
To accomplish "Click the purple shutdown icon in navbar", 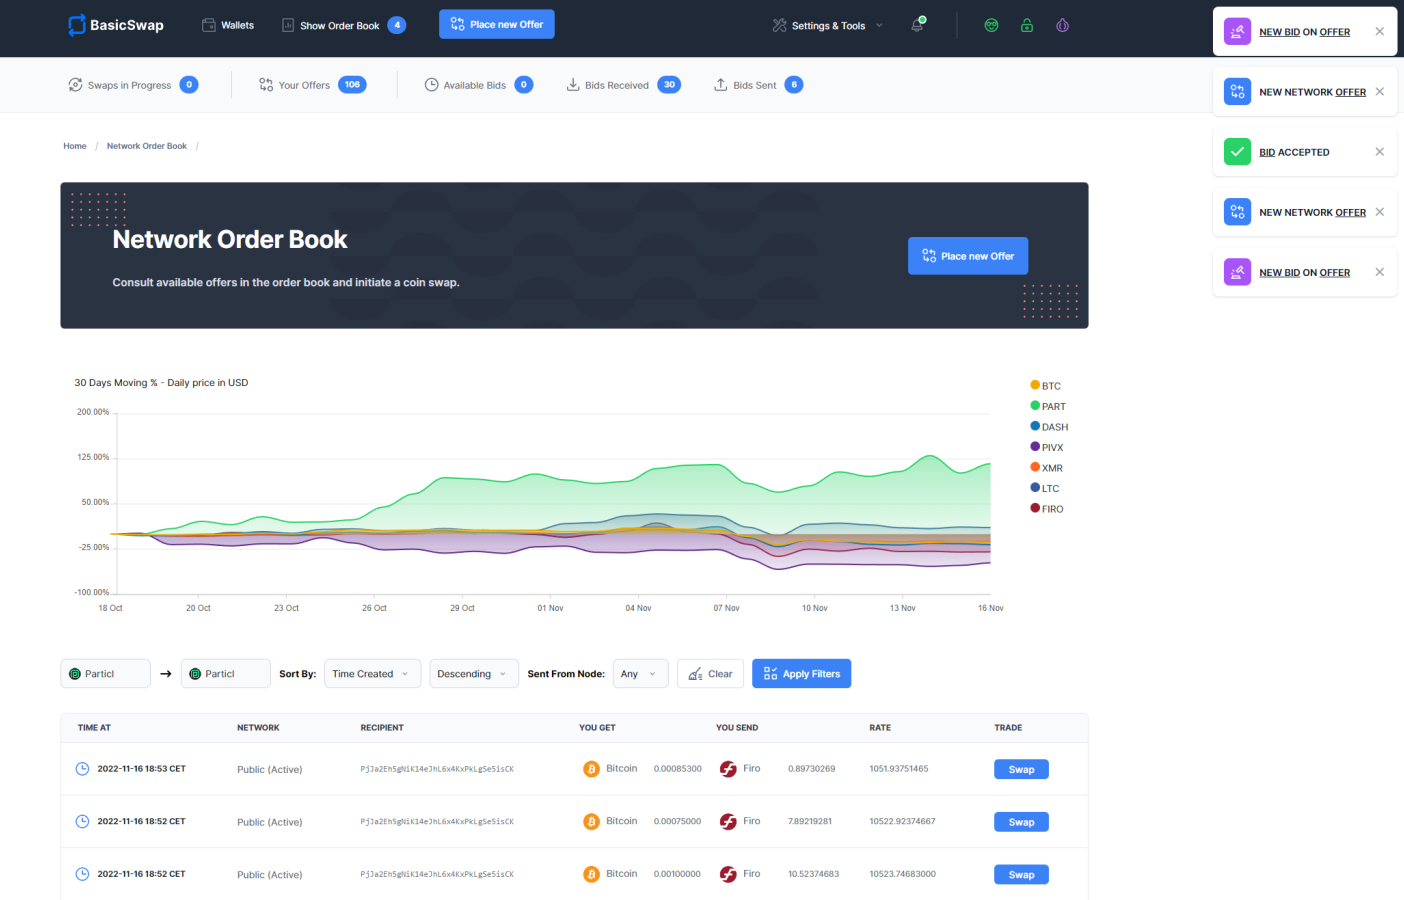I will point(1062,25).
